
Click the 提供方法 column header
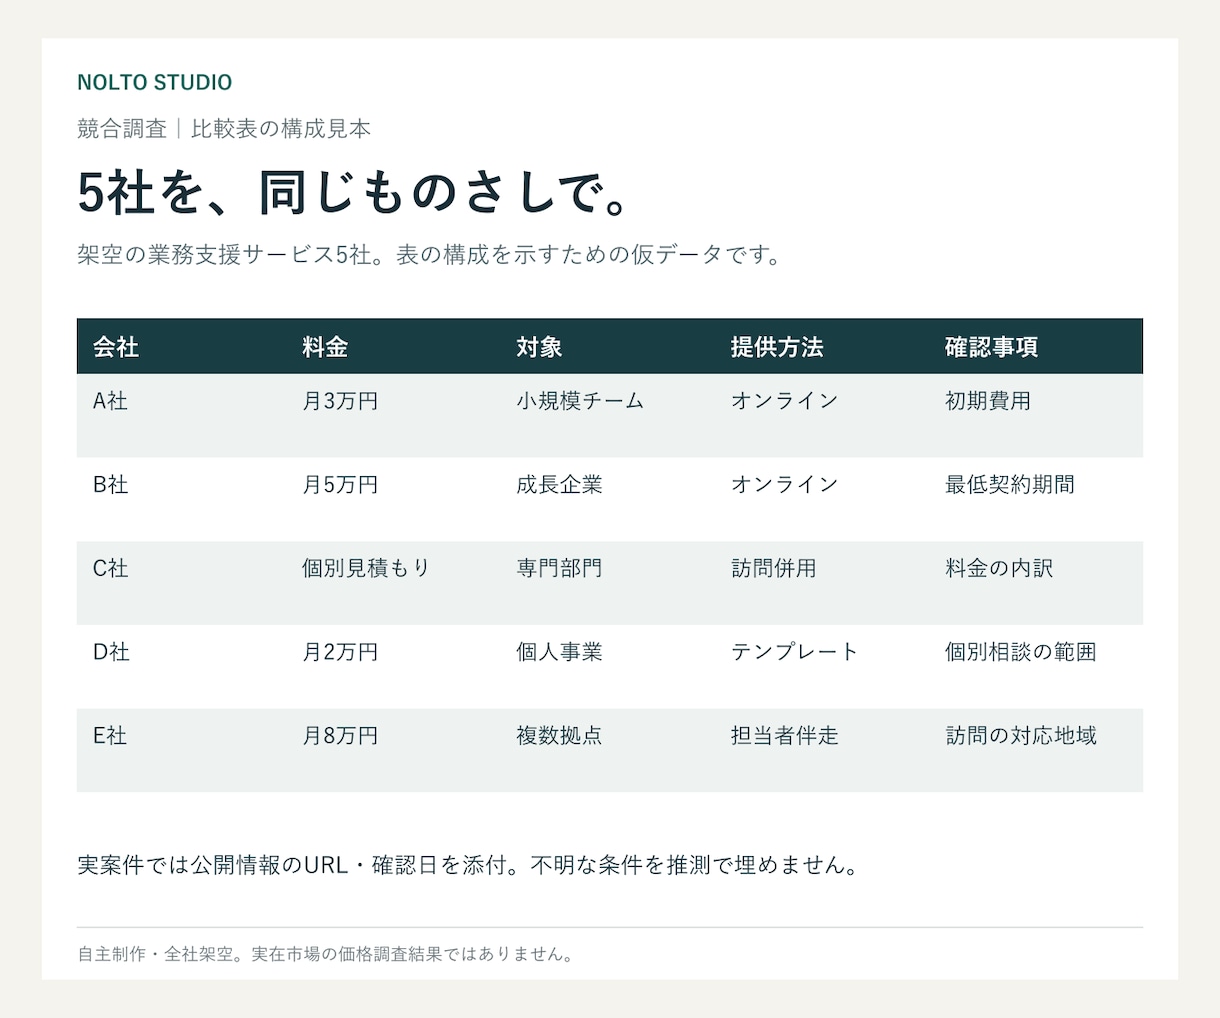(777, 347)
